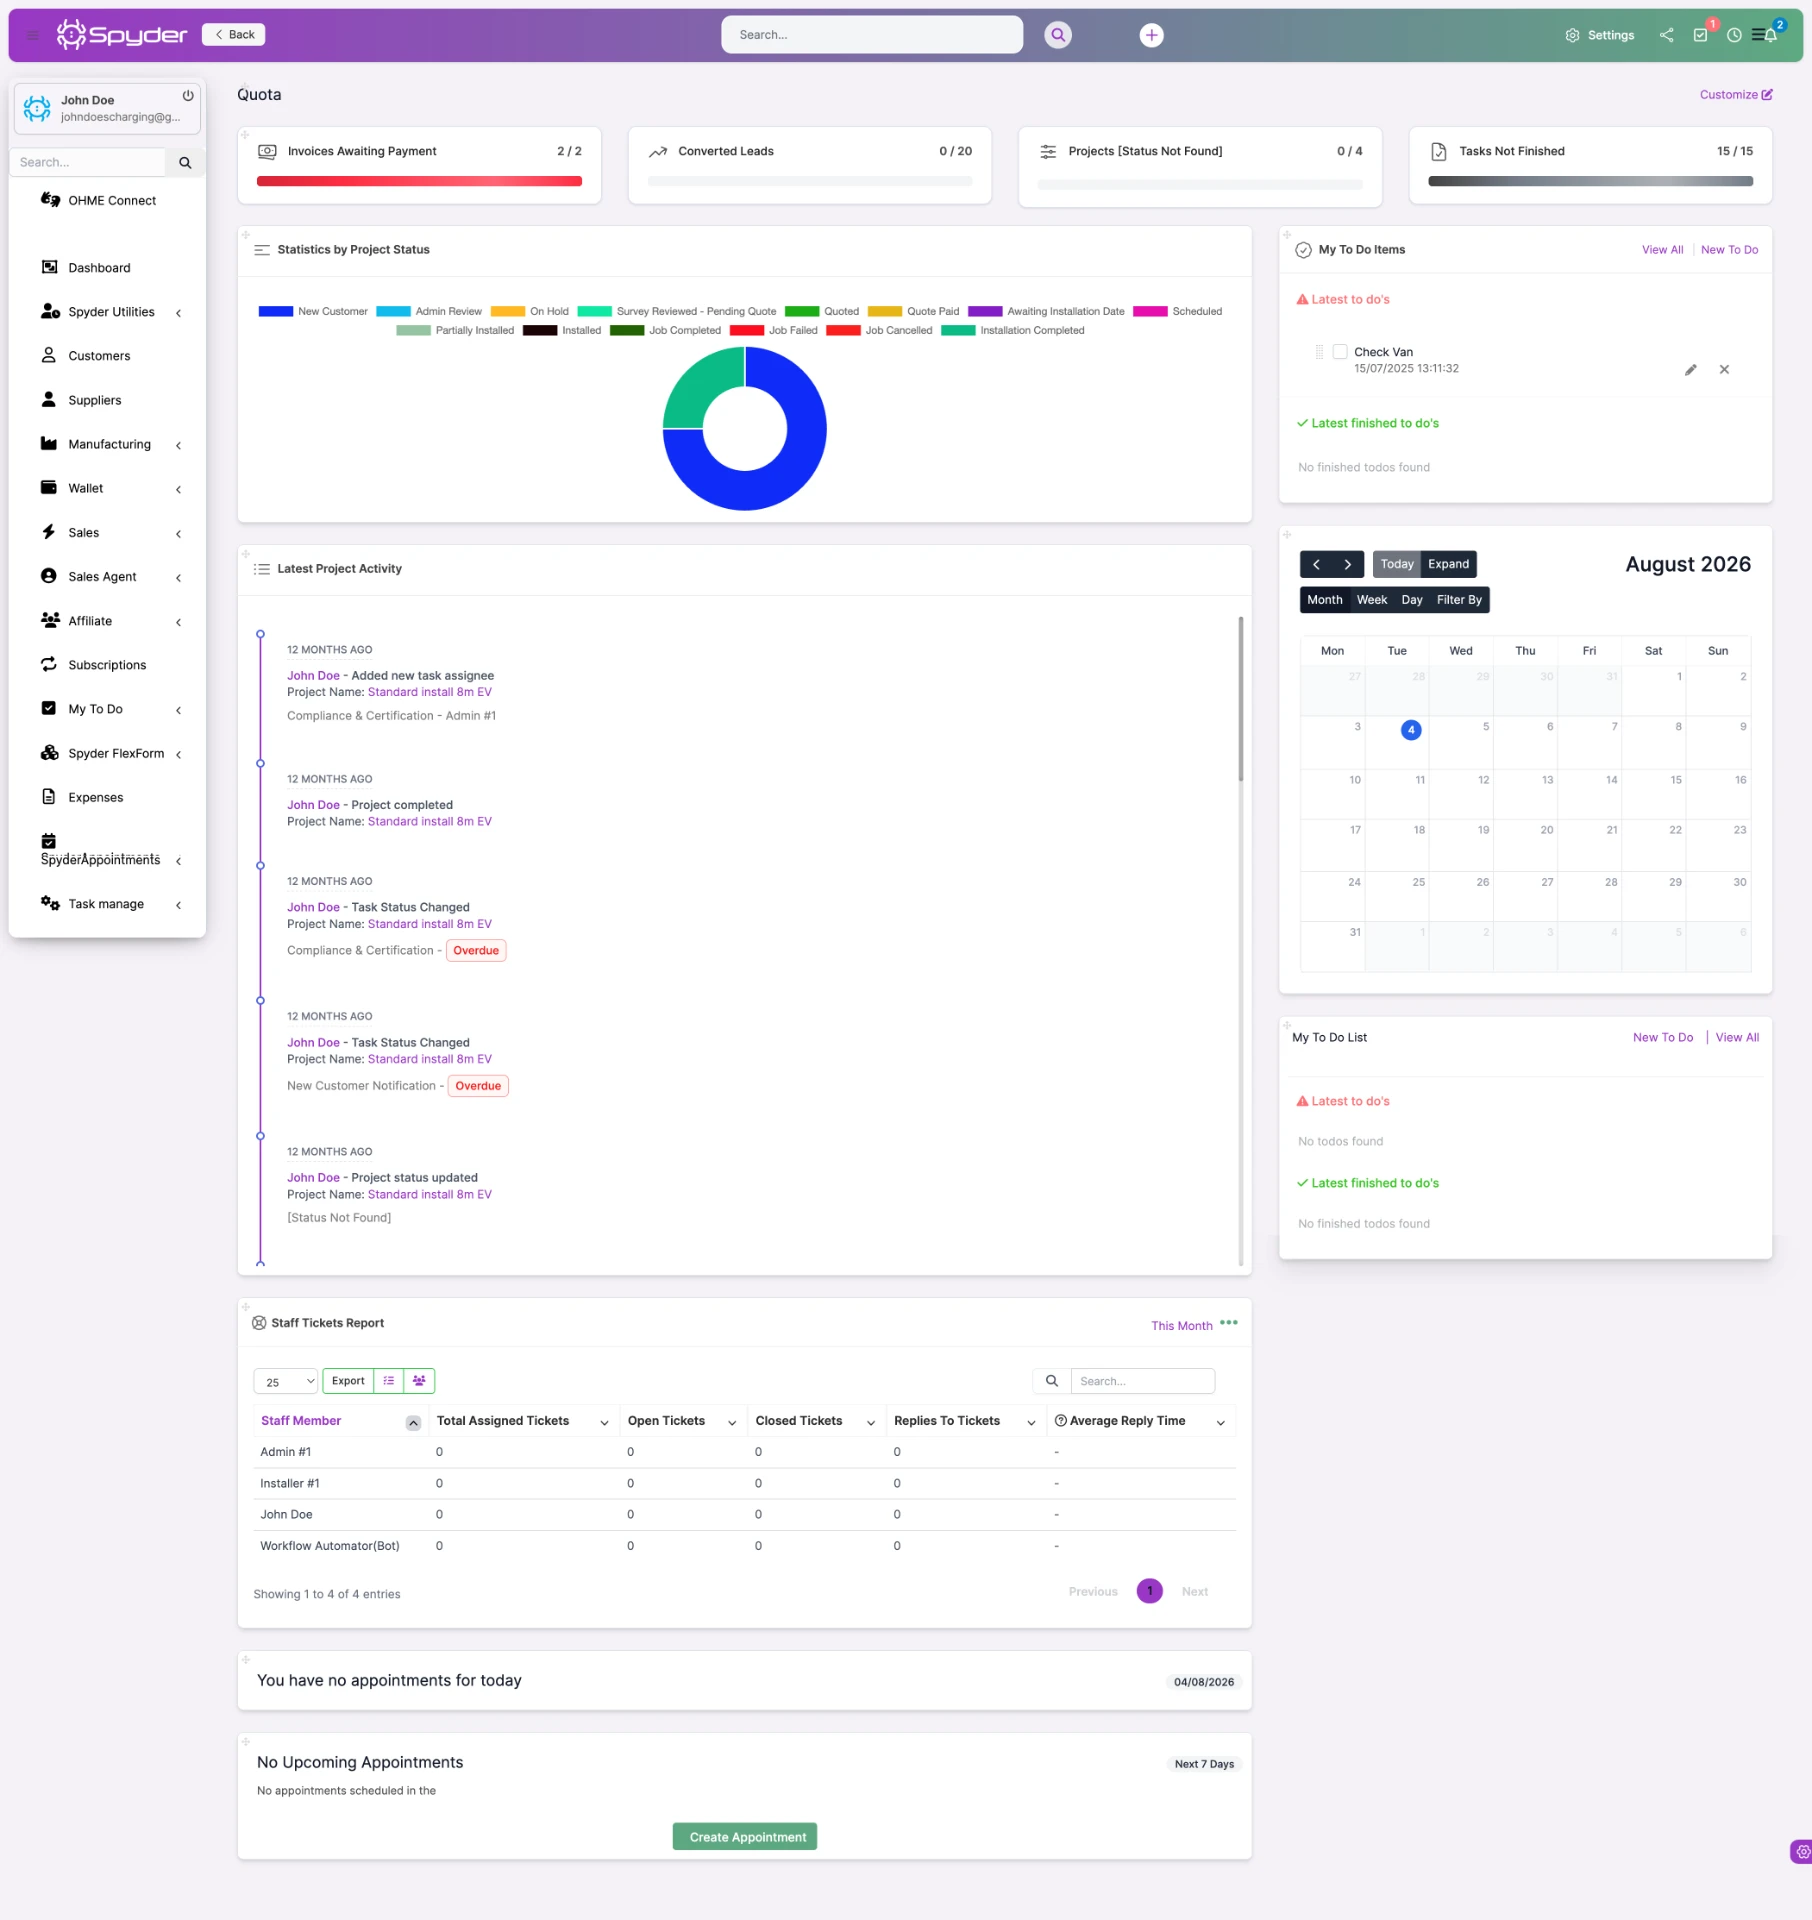This screenshot has width=1812, height=1920.
Task: Expand the Manufacturing sidebar menu
Action: [x=110, y=444]
